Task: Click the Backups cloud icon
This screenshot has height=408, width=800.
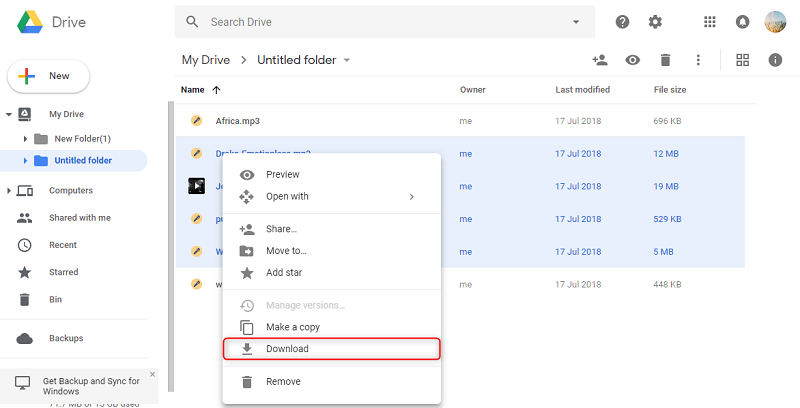Action: coord(24,338)
